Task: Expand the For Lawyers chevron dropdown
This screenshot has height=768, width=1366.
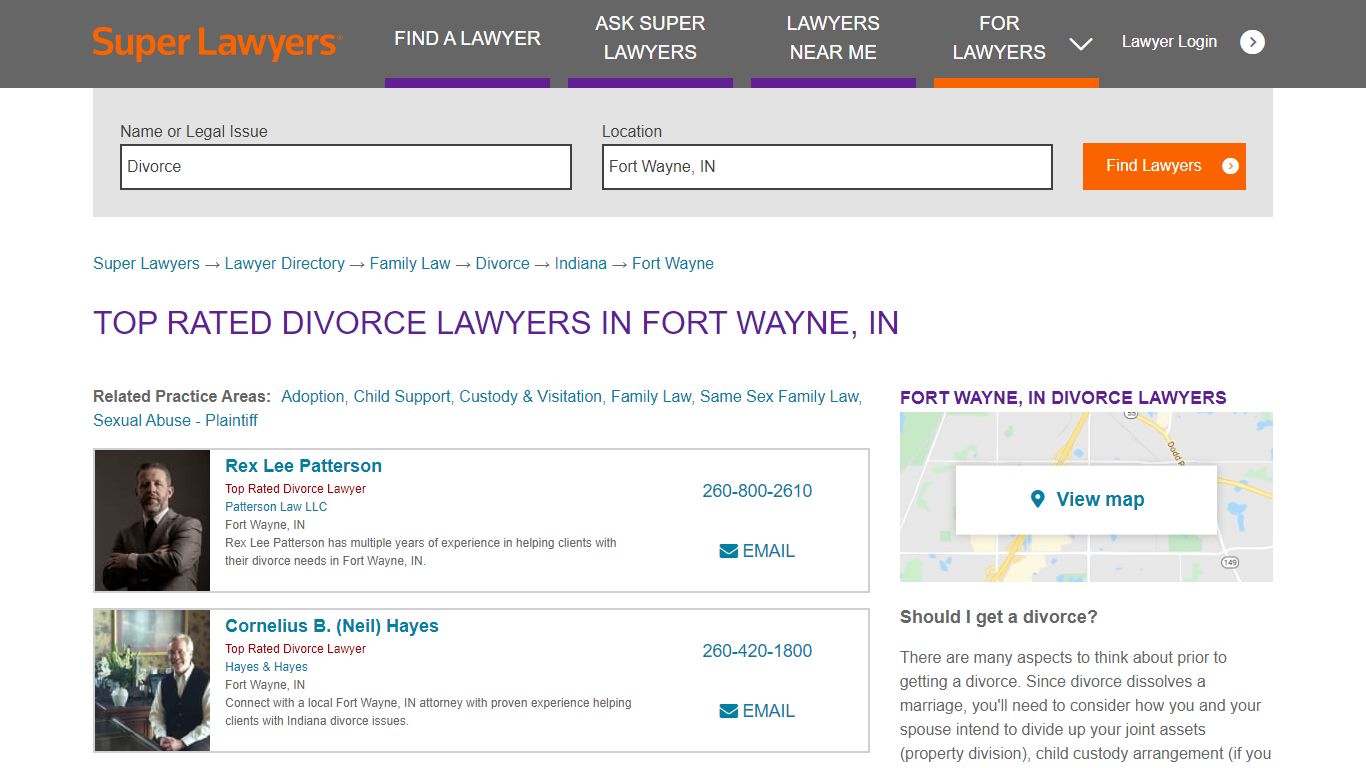Action: pyautogui.click(x=1080, y=43)
